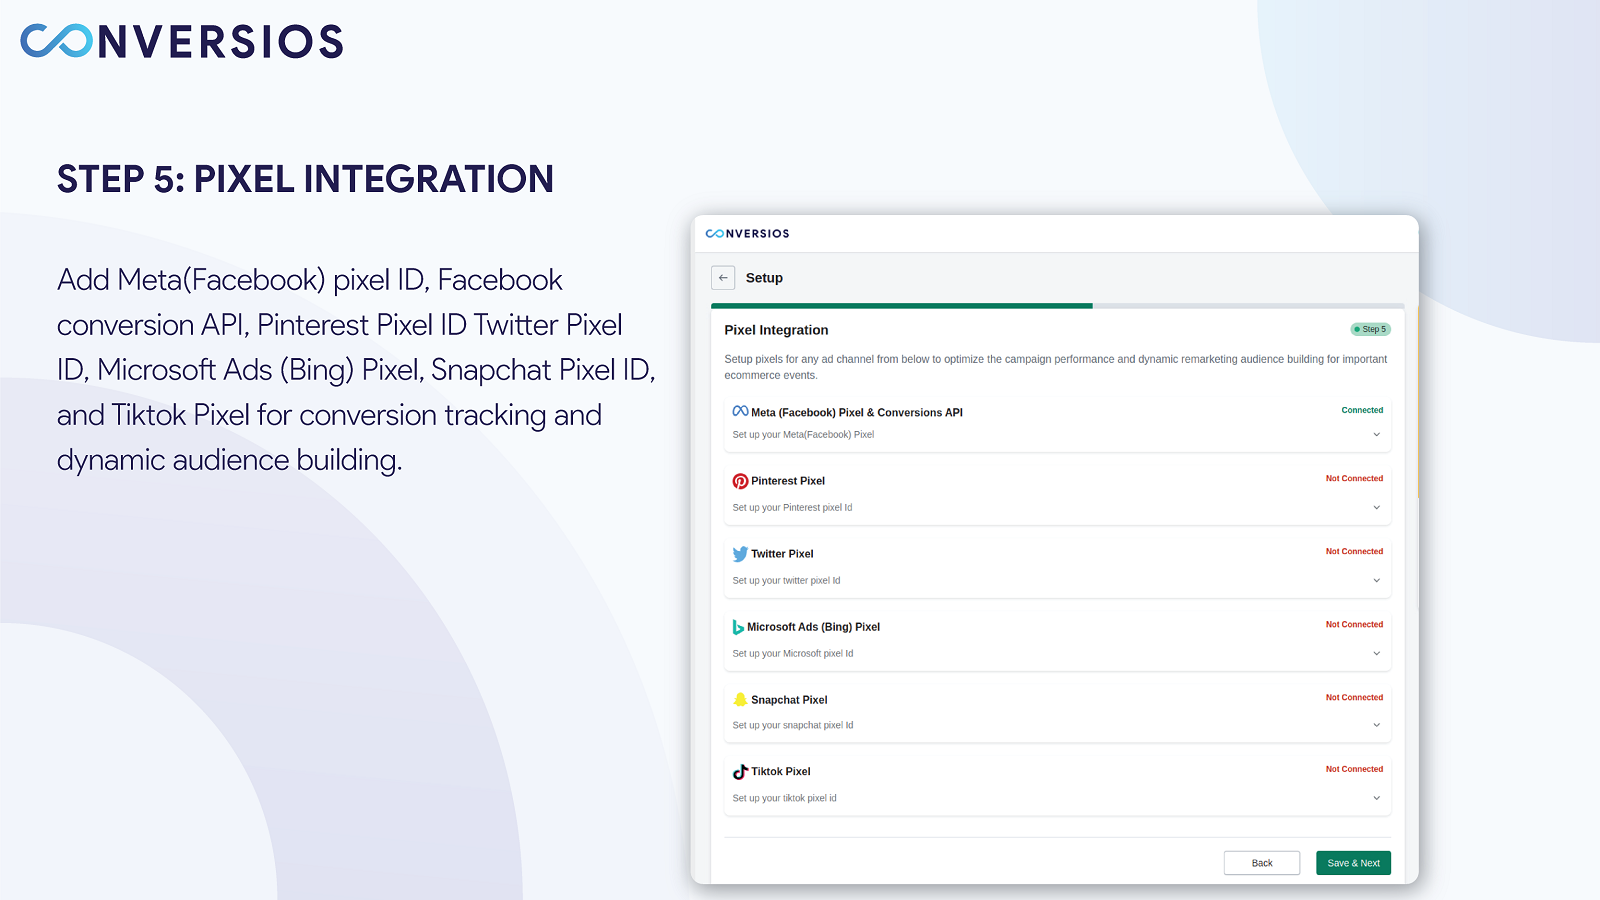Click the Conversios logo in the setup window header
The image size is (1600, 900).
747,234
